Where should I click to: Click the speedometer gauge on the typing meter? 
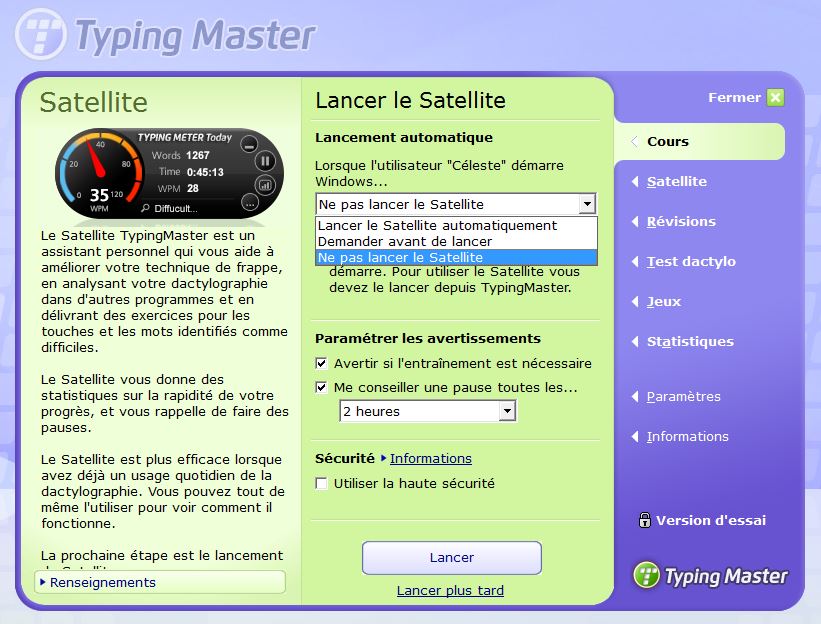tap(100, 173)
